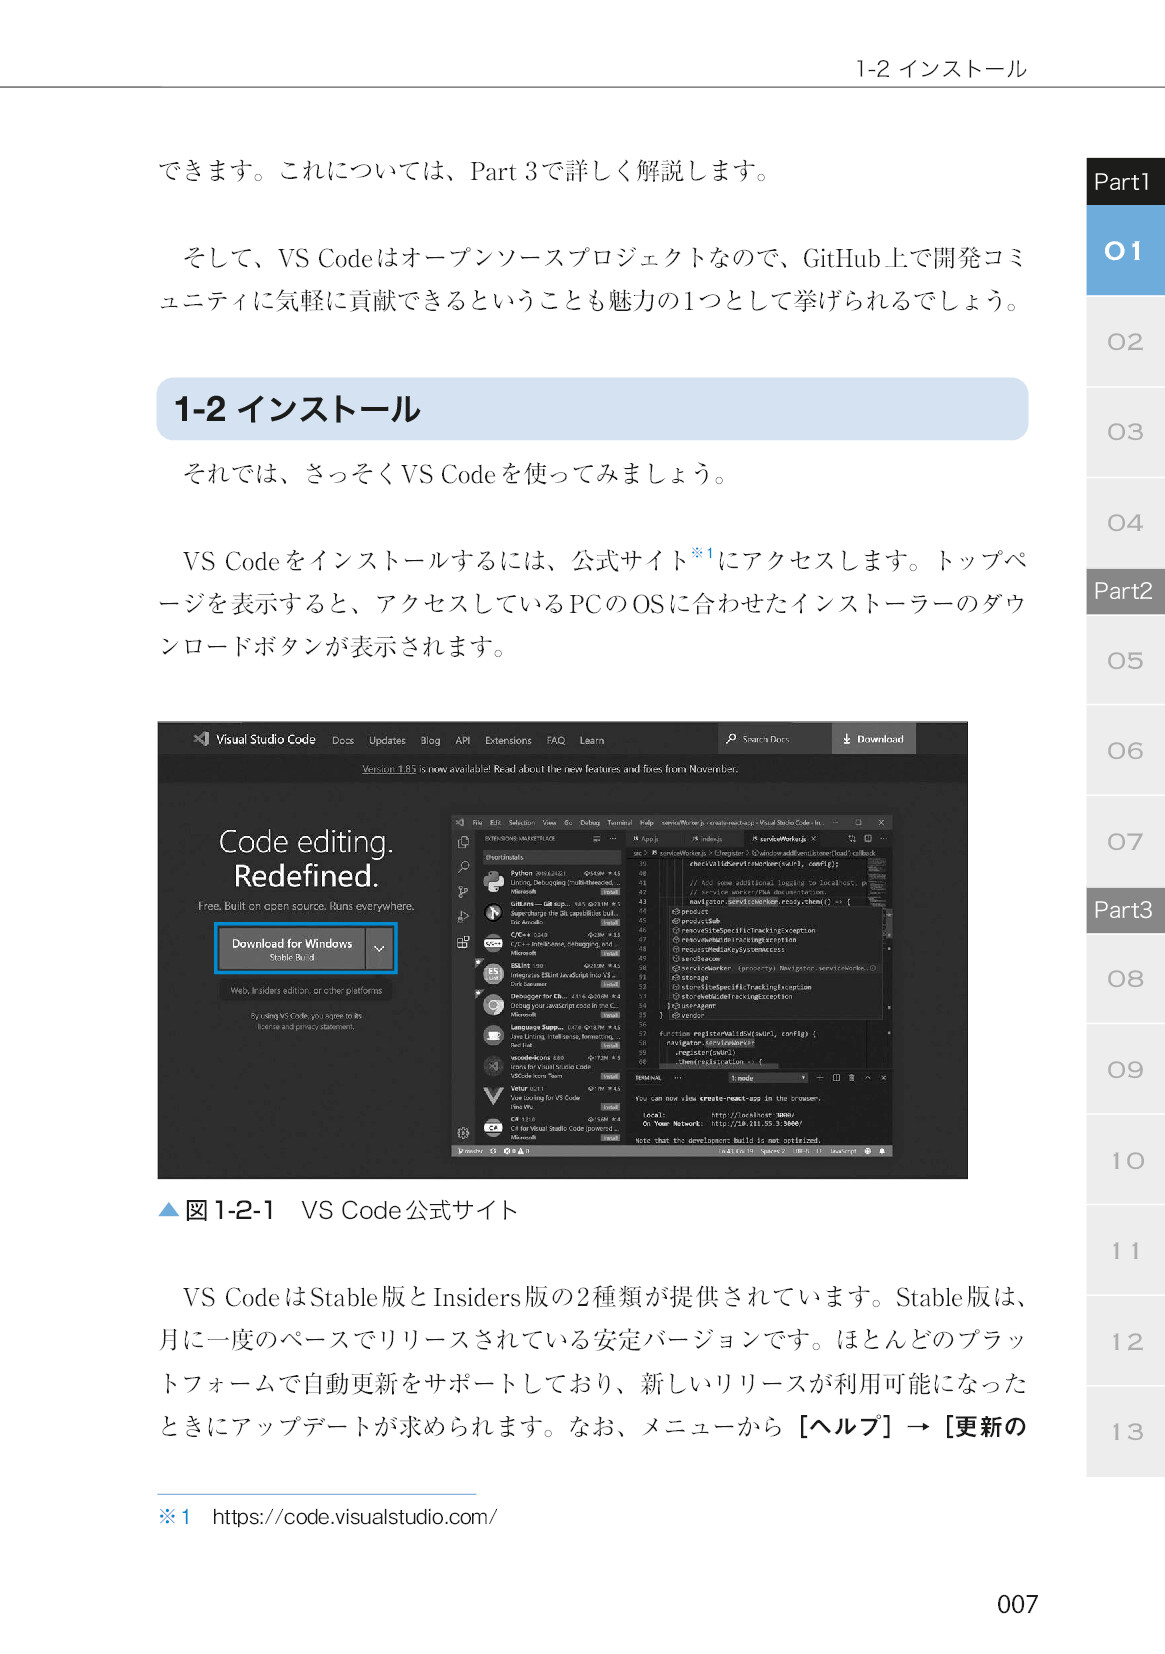Open the Search icon in the VS Code activity bar
The image size is (1165, 1654).
(x=463, y=867)
